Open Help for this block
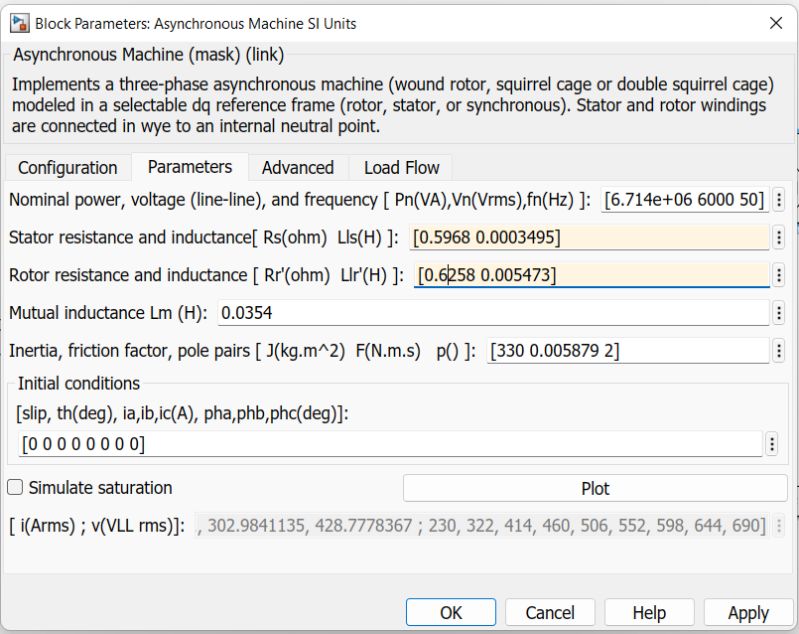 pyautogui.click(x=649, y=612)
